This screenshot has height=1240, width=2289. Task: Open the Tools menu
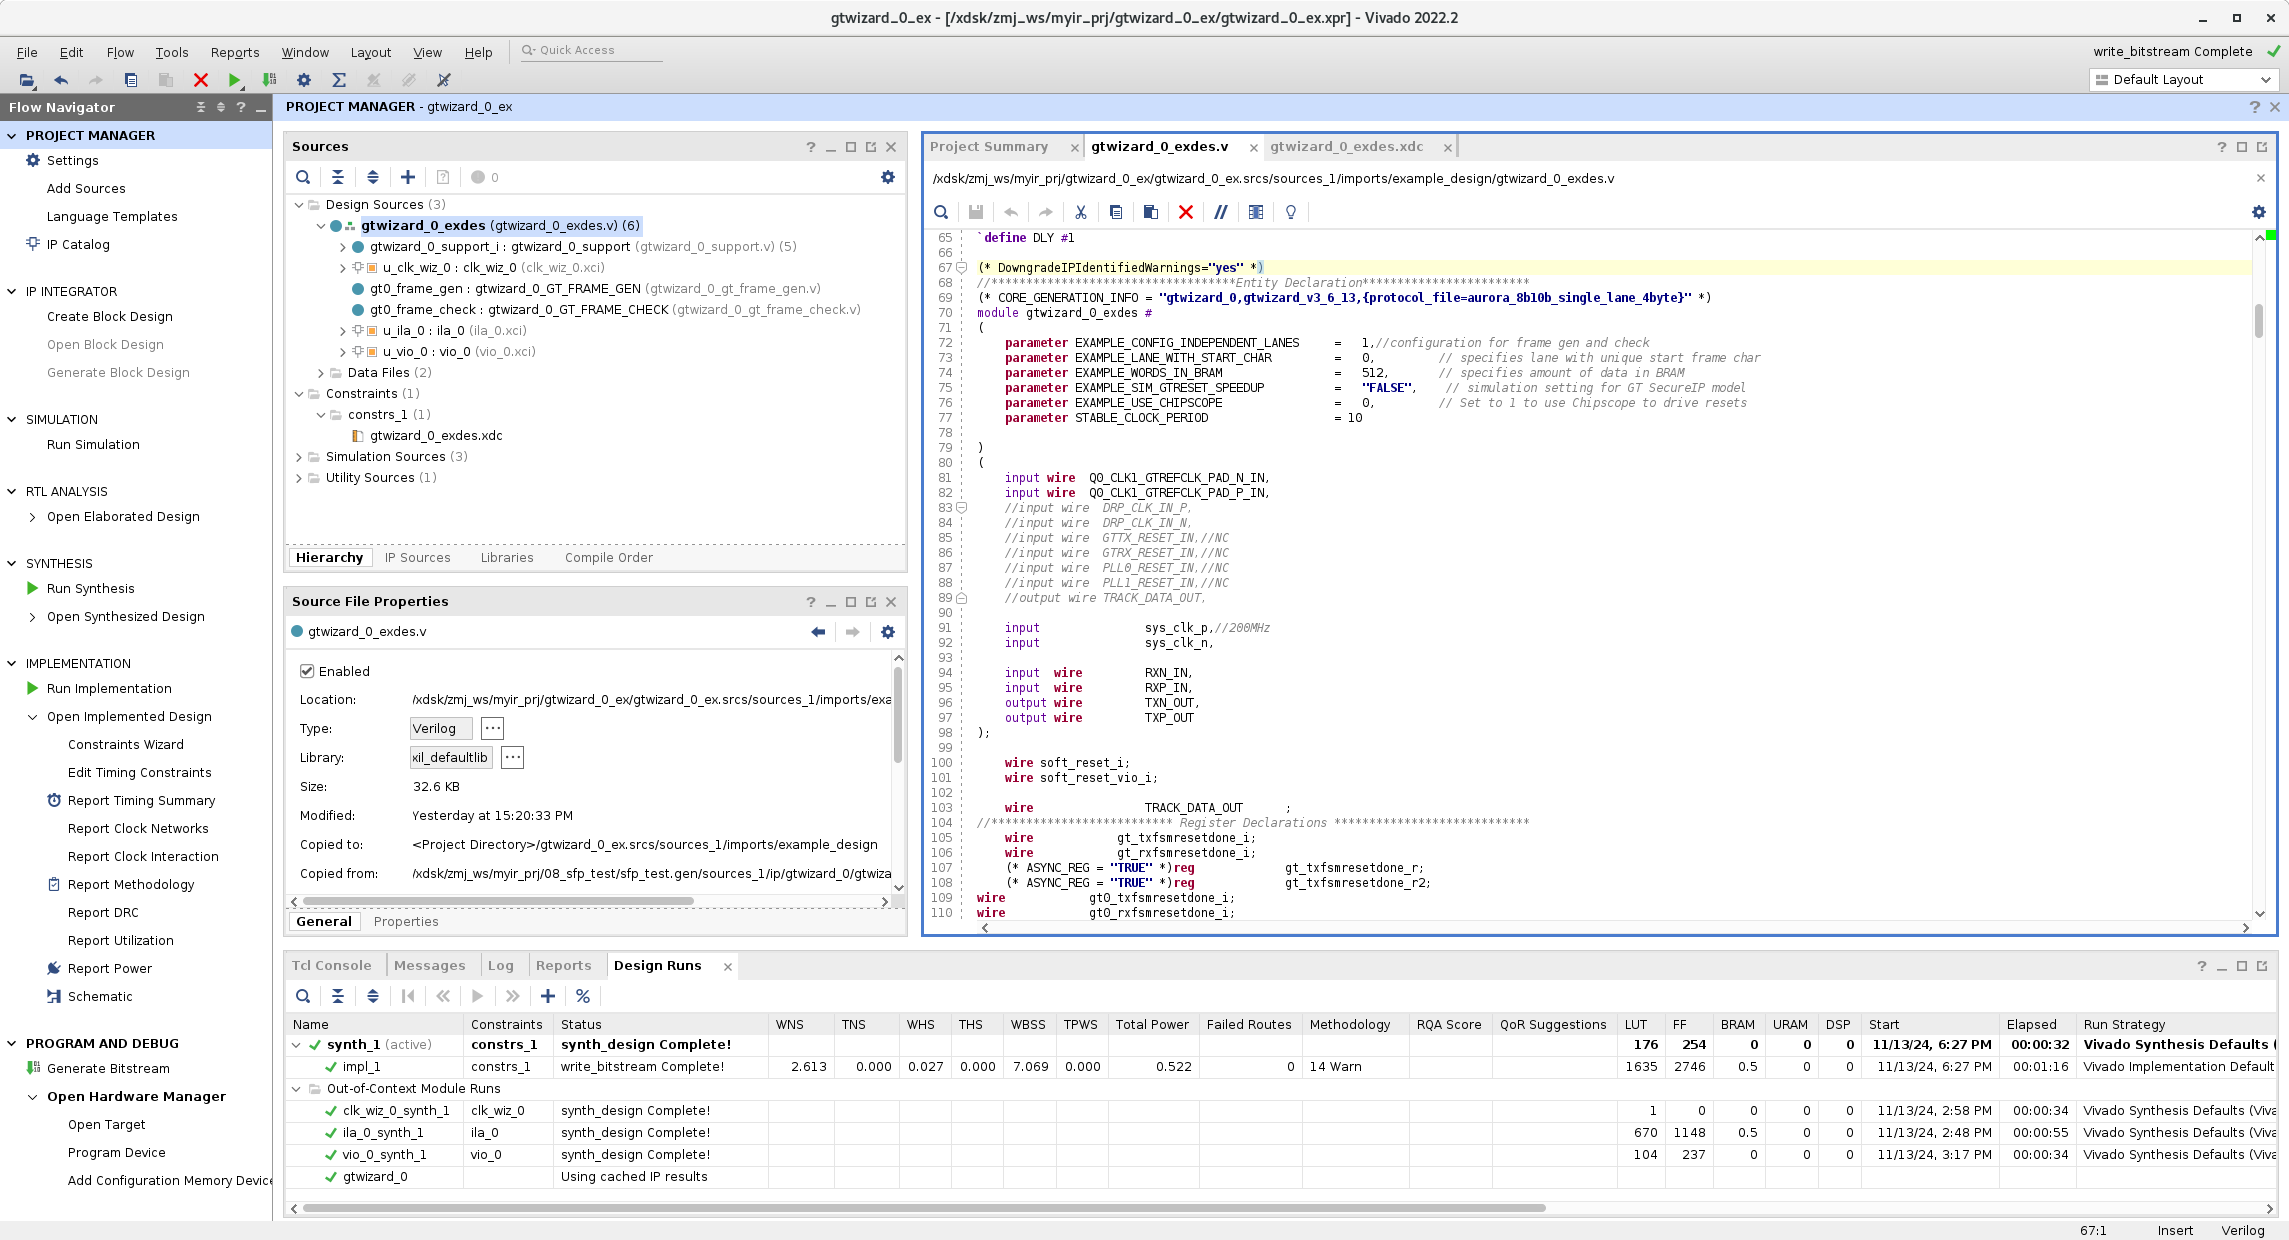[x=172, y=52]
